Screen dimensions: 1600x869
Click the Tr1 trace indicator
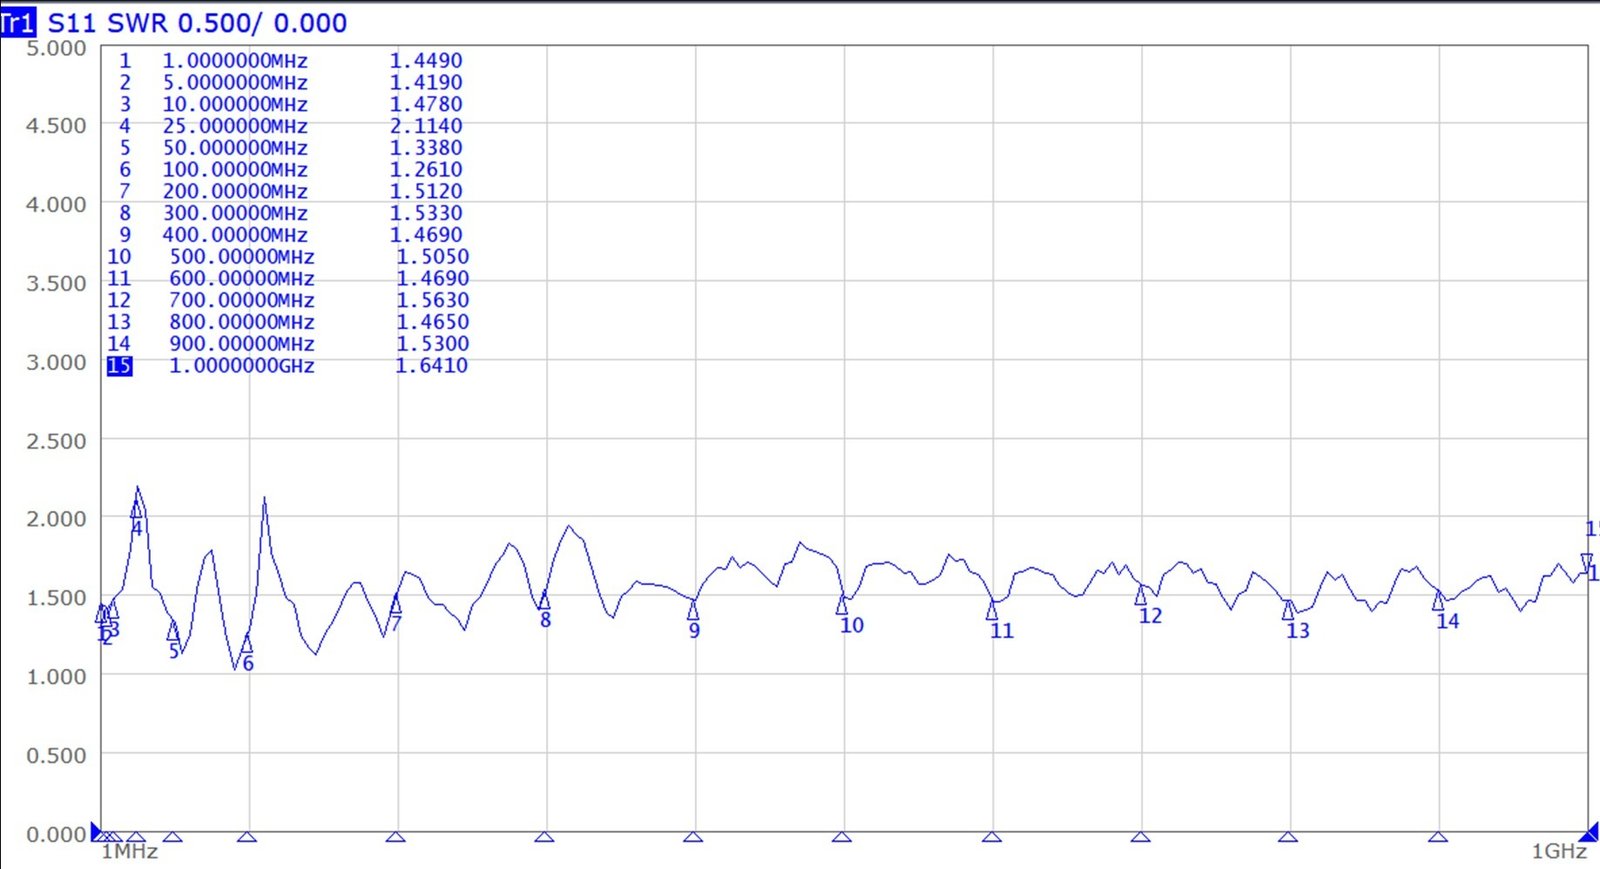pyautogui.click(x=18, y=22)
